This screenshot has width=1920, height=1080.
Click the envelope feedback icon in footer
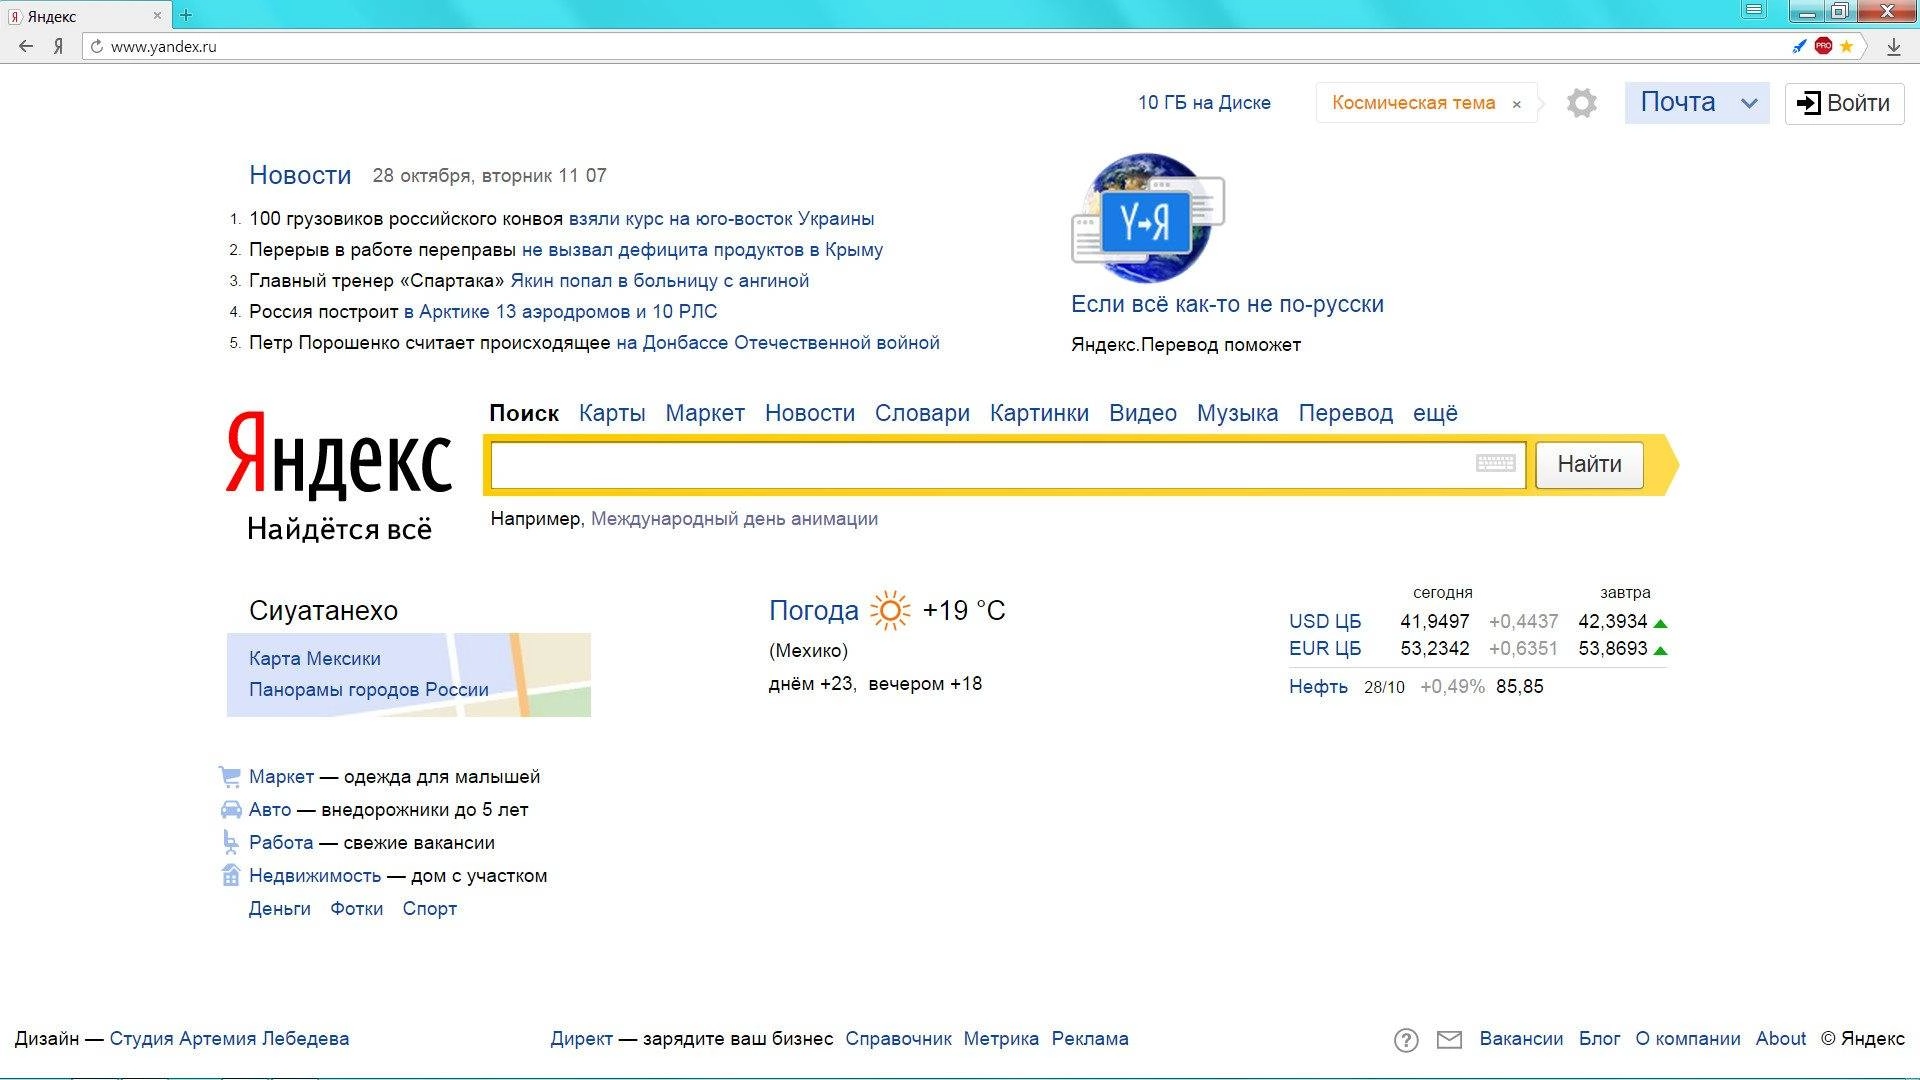coord(1449,1040)
